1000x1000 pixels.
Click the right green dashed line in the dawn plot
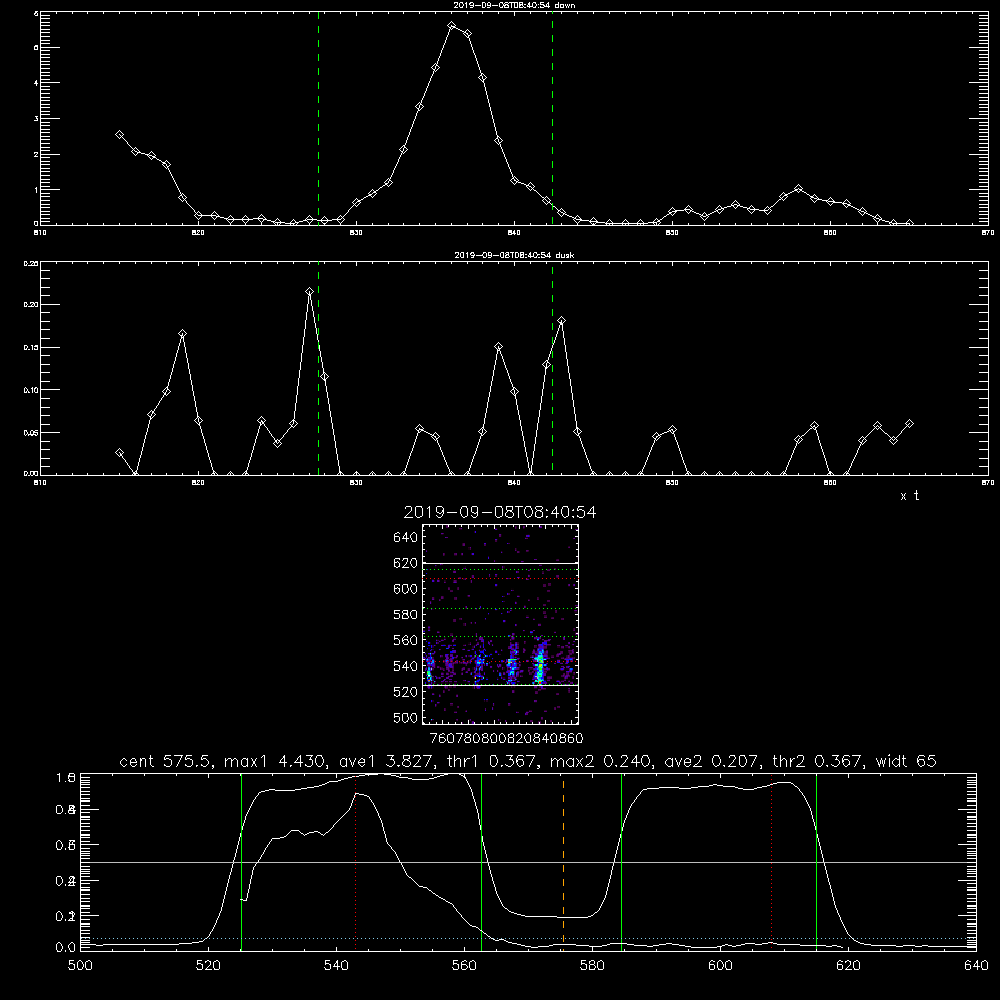(552, 119)
